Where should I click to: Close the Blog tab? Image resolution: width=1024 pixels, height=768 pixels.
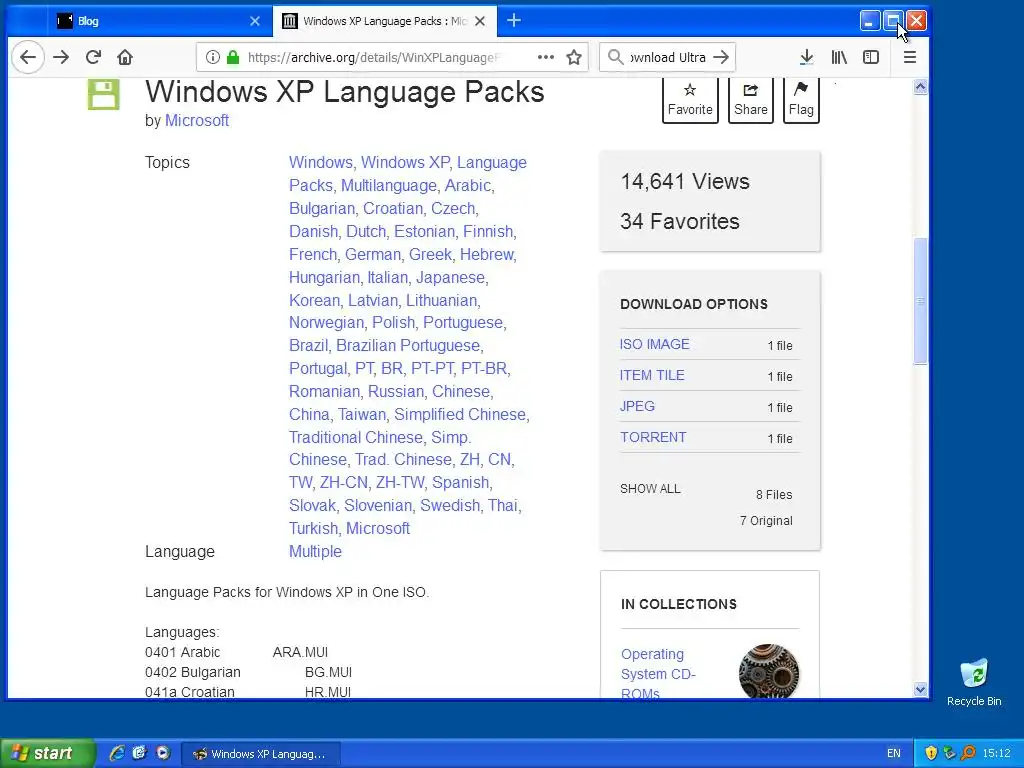click(x=255, y=21)
